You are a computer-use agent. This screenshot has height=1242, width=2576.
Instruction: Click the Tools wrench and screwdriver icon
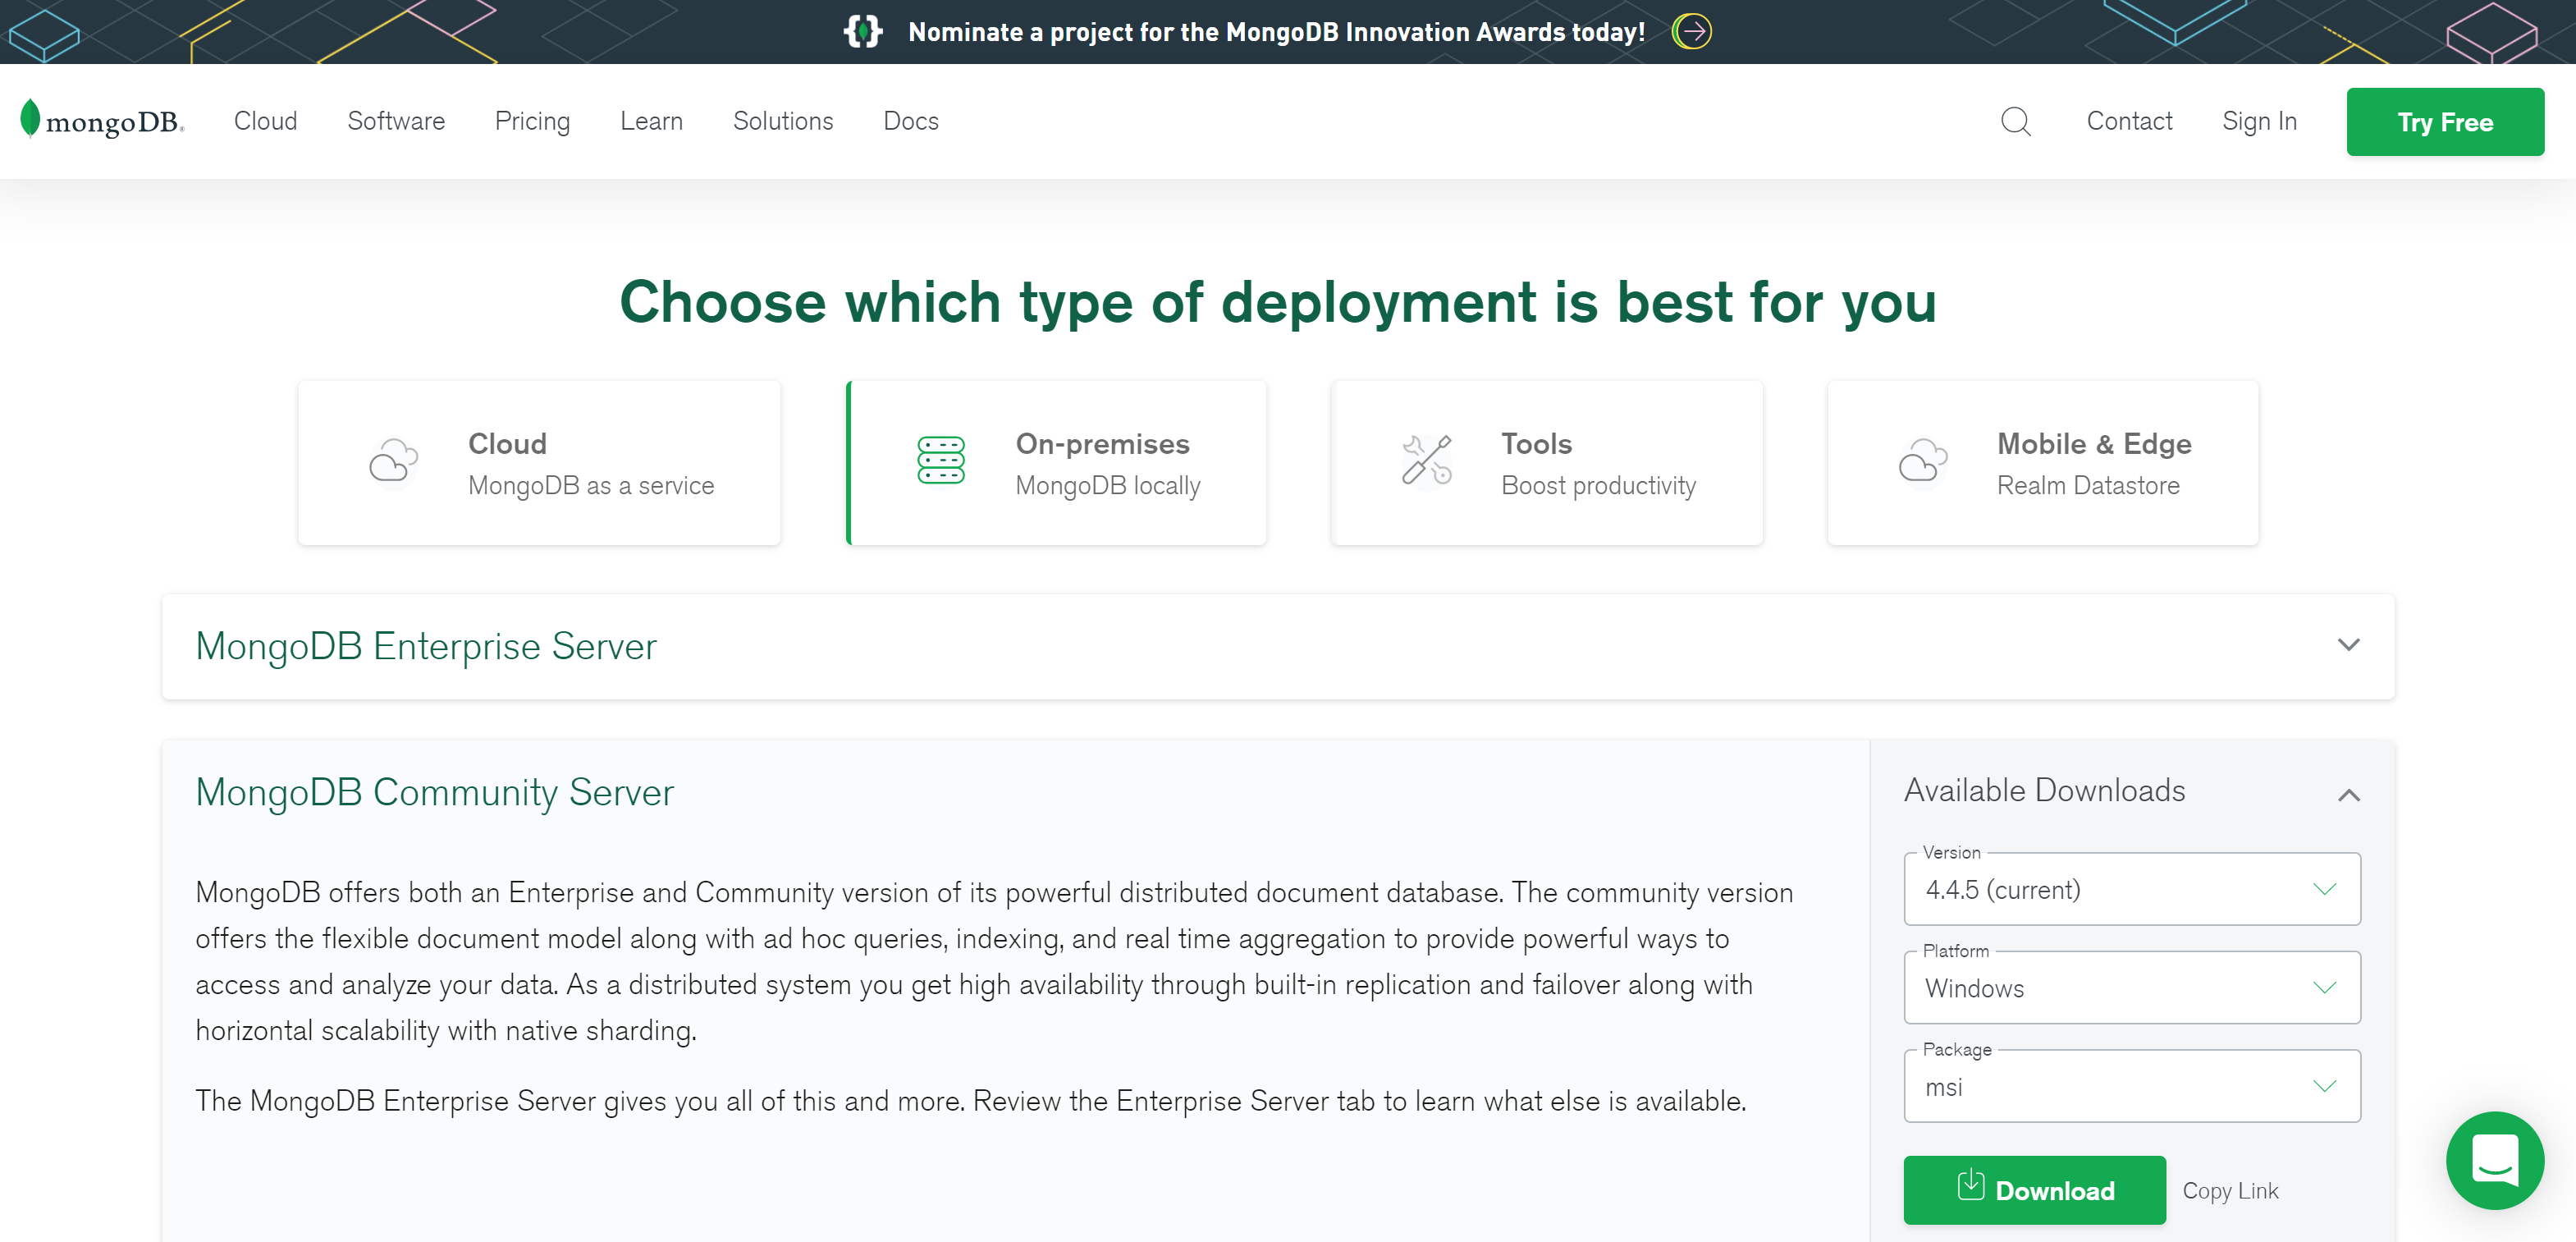[x=1426, y=461]
